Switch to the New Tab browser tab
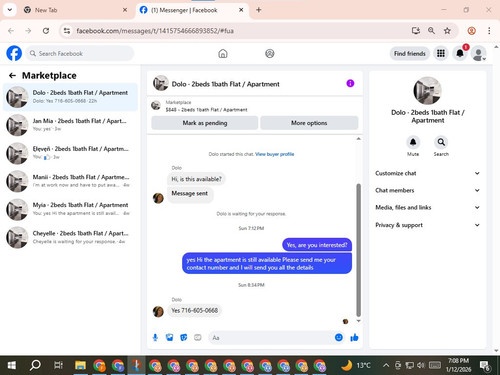Viewport: 500px width, 375px height. pyautogui.click(x=75, y=10)
